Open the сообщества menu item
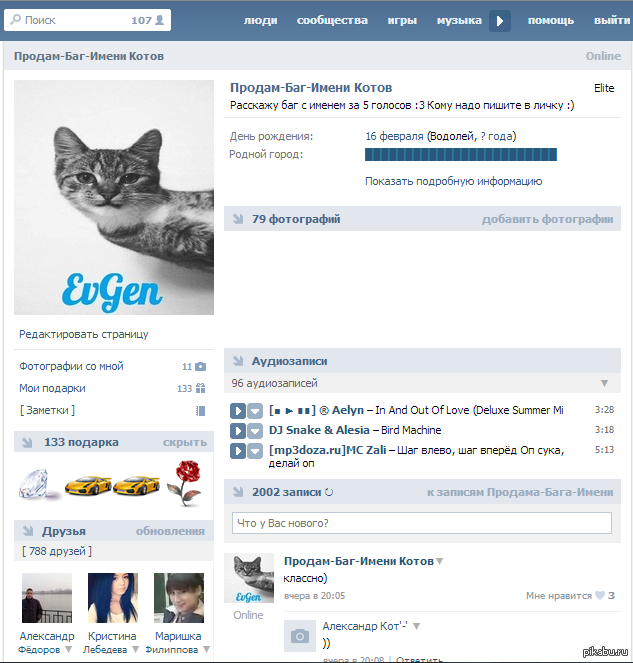The image size is (633, 663). coord(332,20)
